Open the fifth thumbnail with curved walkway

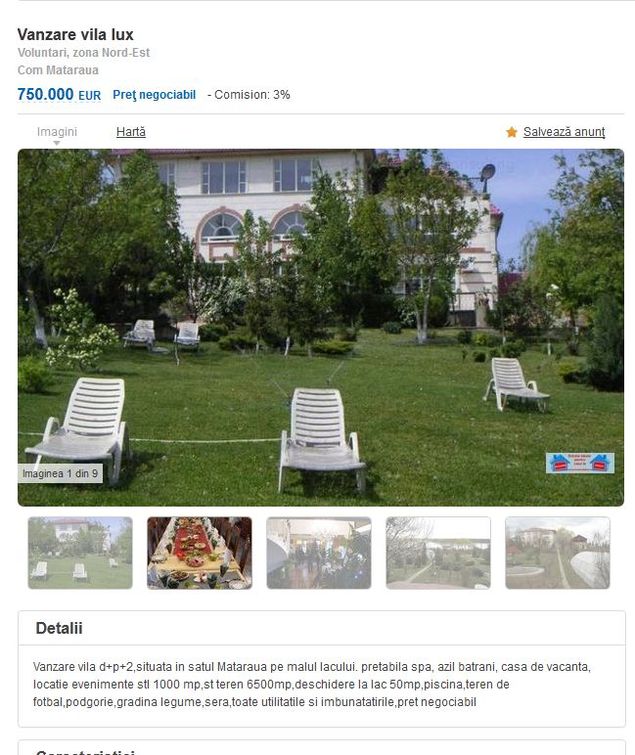coord(557,553)
